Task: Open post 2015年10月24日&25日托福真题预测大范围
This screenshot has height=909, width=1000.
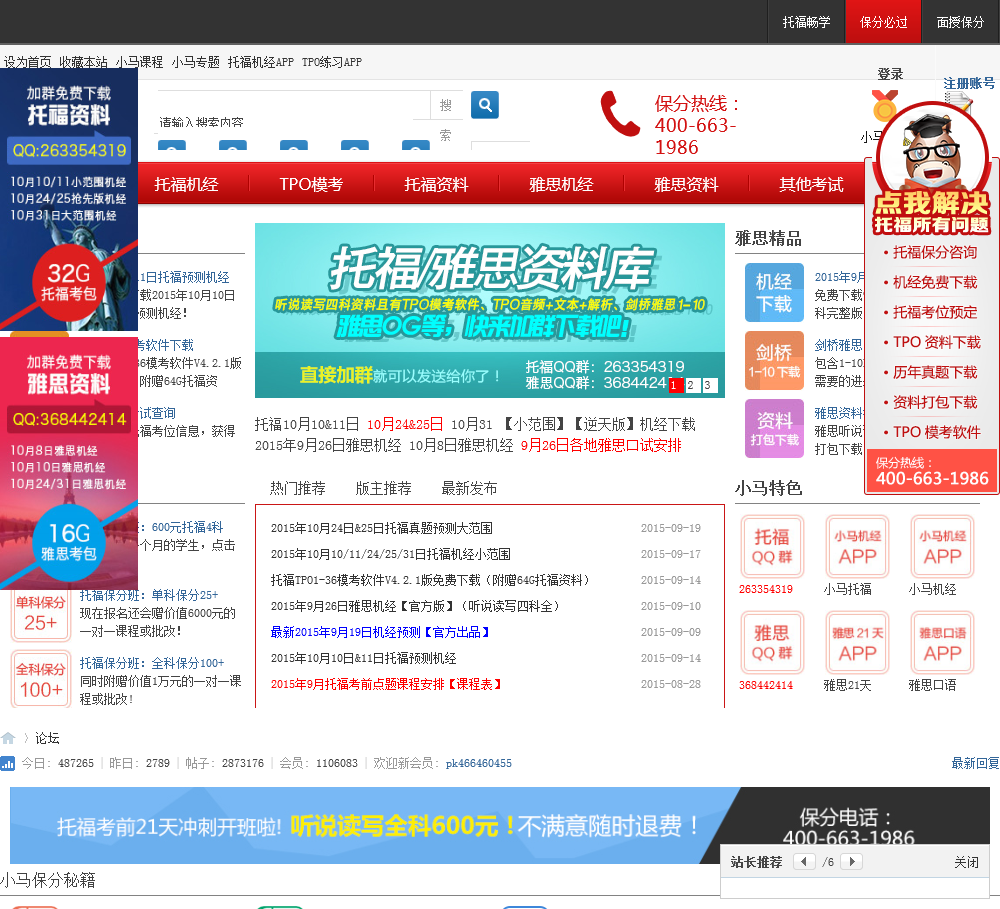Action: [381, 528]
